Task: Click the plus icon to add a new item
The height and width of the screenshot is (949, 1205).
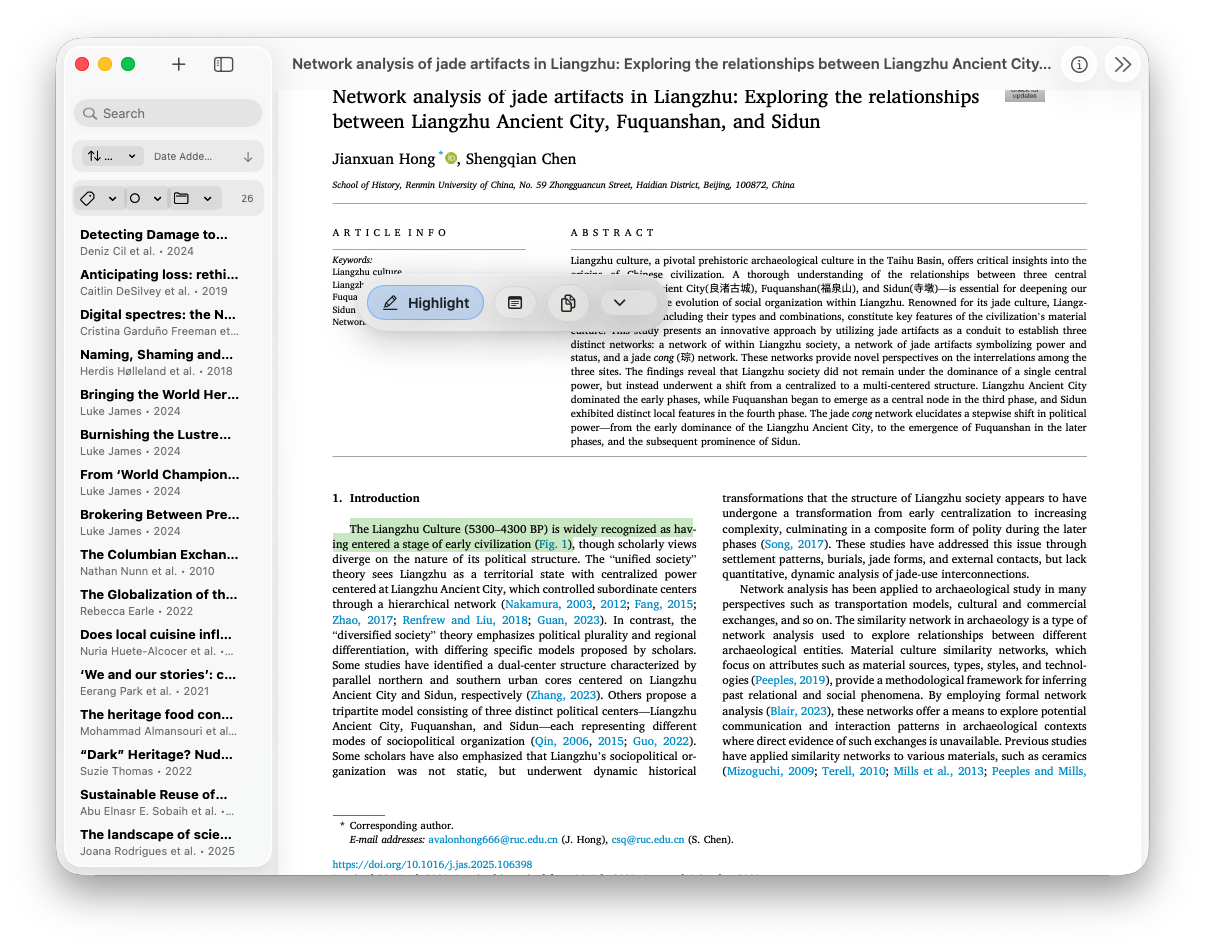Action: pos(179,64)
